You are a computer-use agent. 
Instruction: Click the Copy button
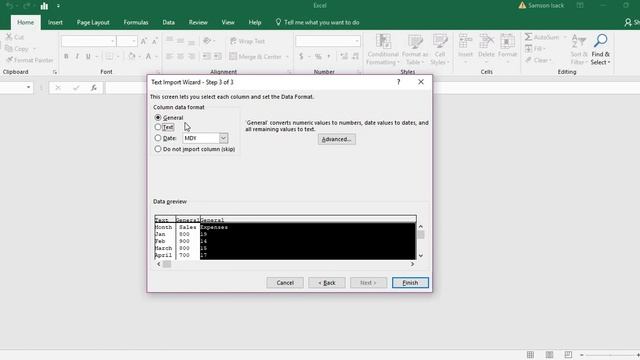pyautogui.click(x=17, y=49)
